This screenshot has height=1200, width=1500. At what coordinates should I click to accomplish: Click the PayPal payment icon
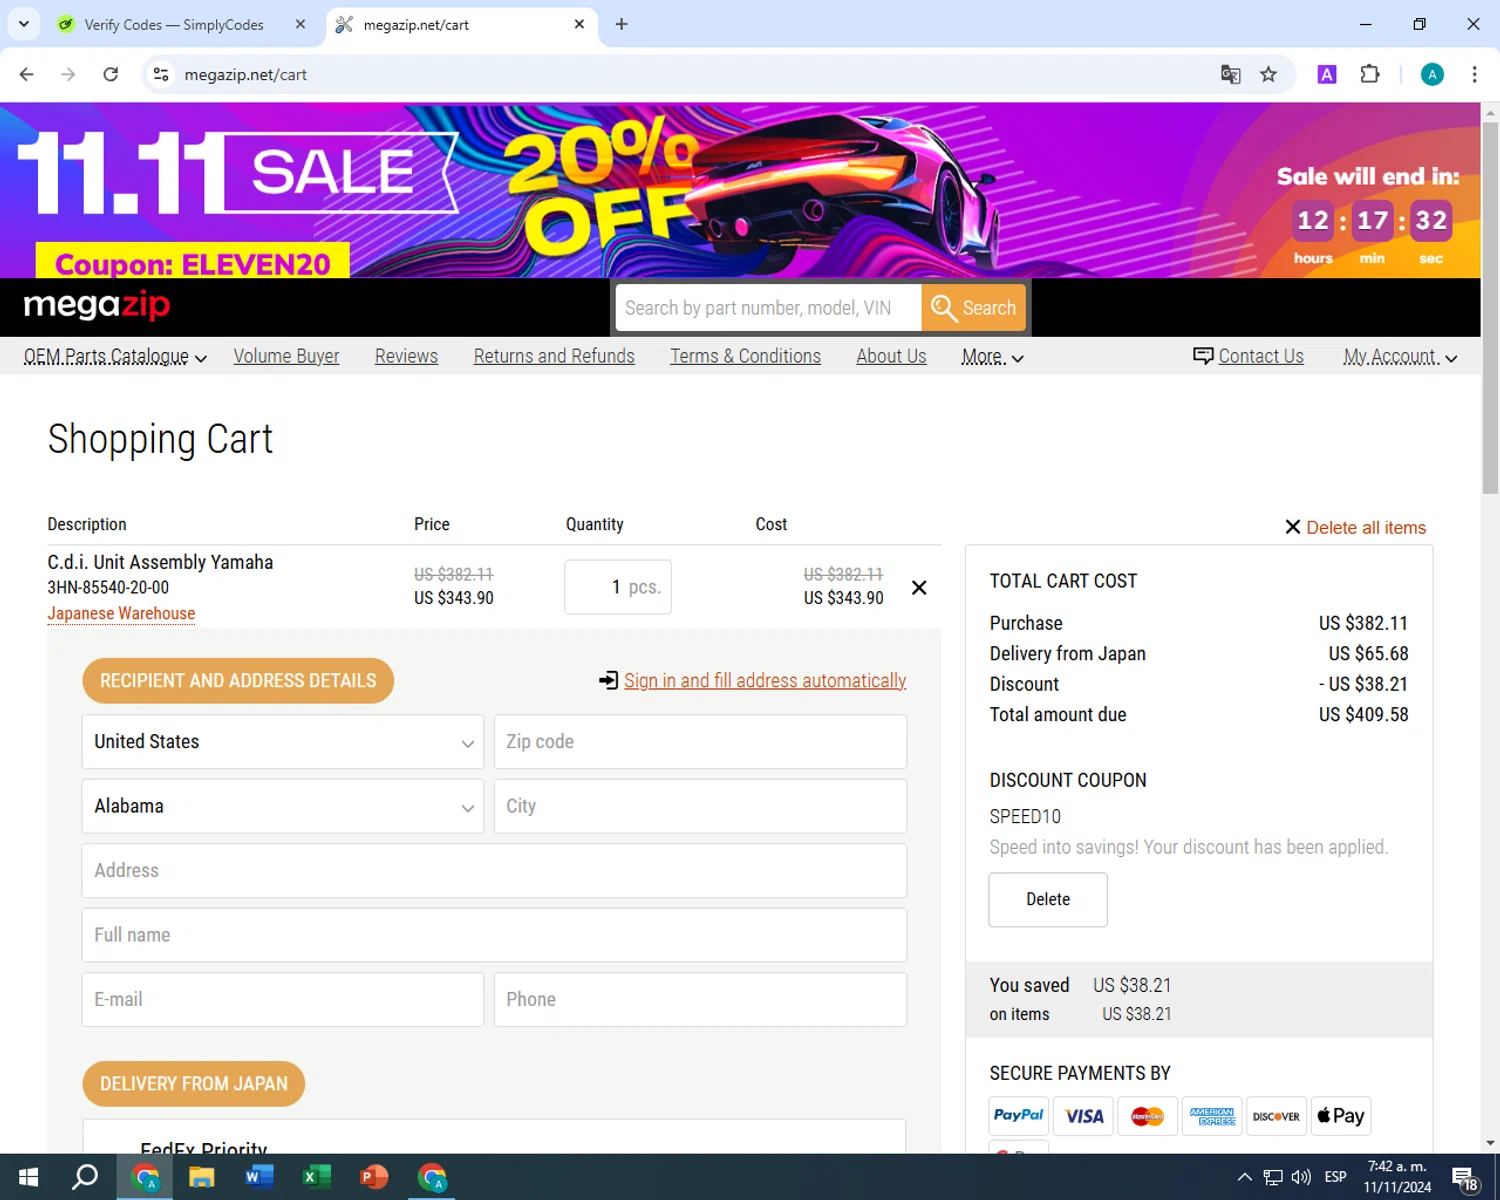click(1018, 1115)
